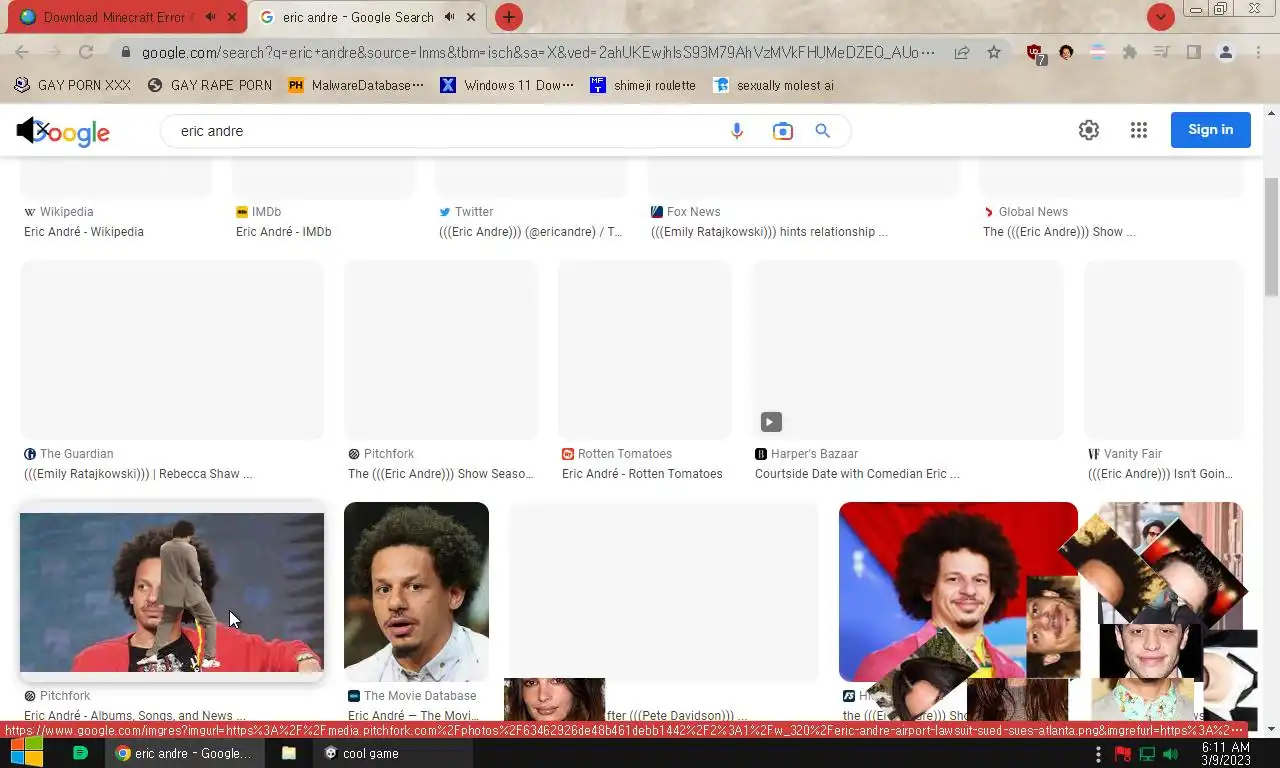Open 'Eric André - Wikipedia' result
Image resolution: width=1280 pixels, height=768 pixels.
[x=84, y=232]
